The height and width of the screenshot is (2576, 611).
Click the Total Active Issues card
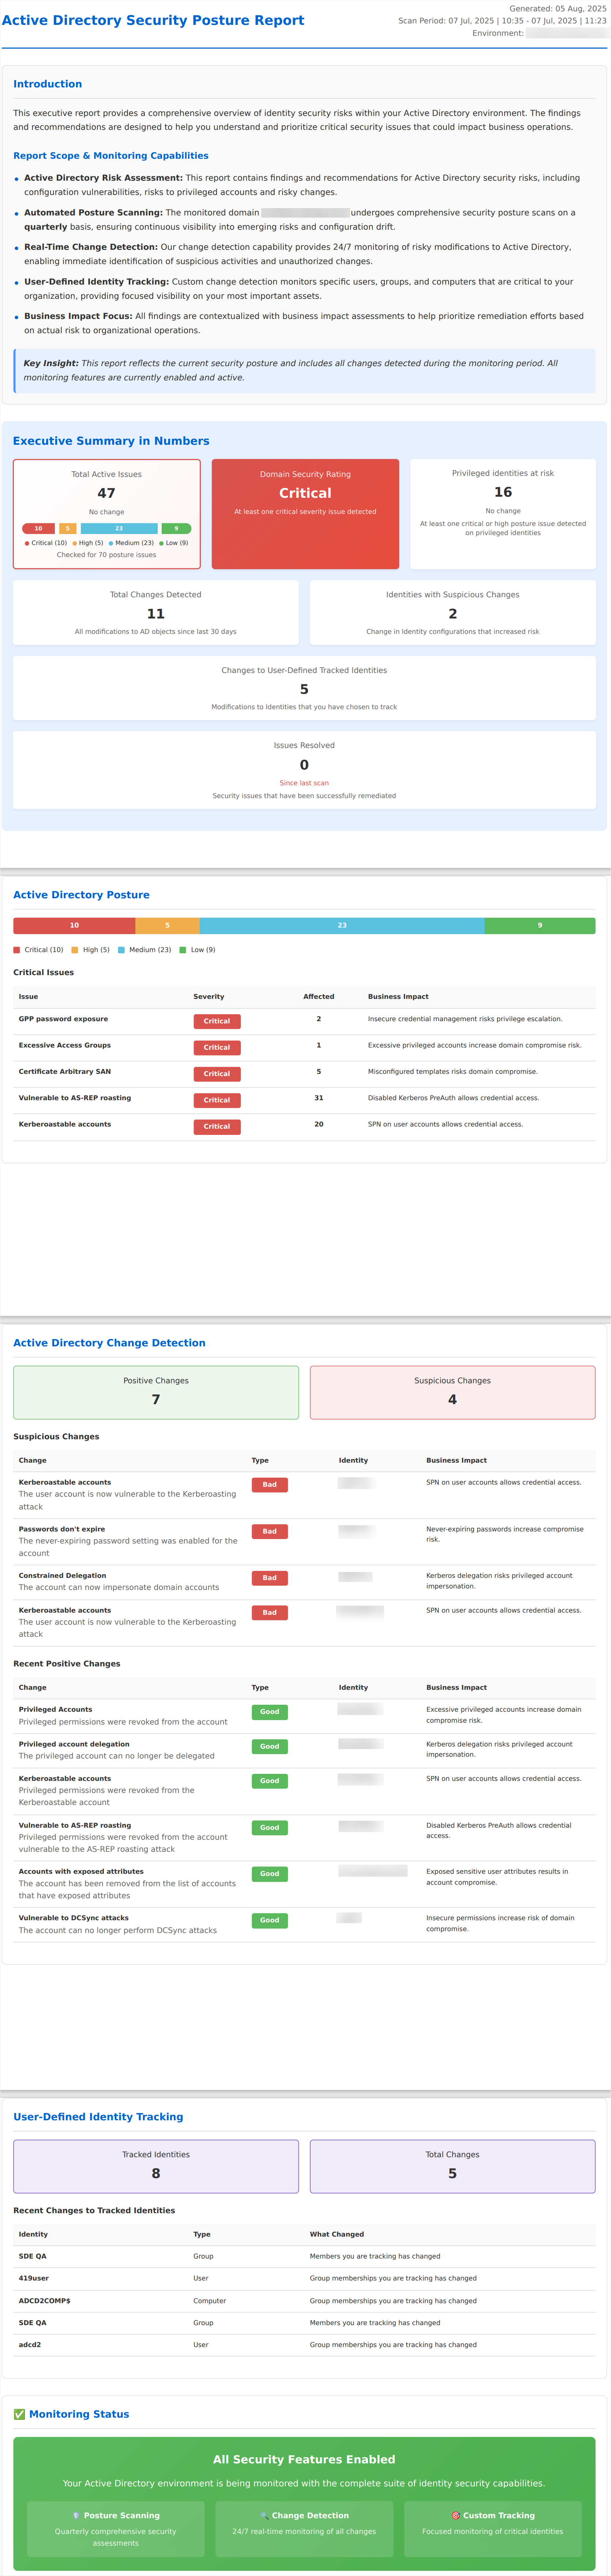(107, 513)
